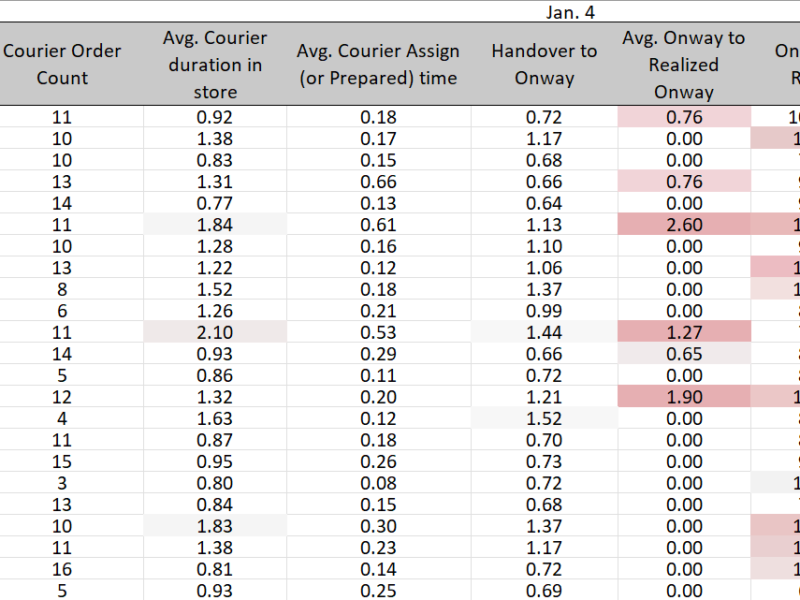Click the 1.44 handover cell
800x600 pixels.
(544, 332)
